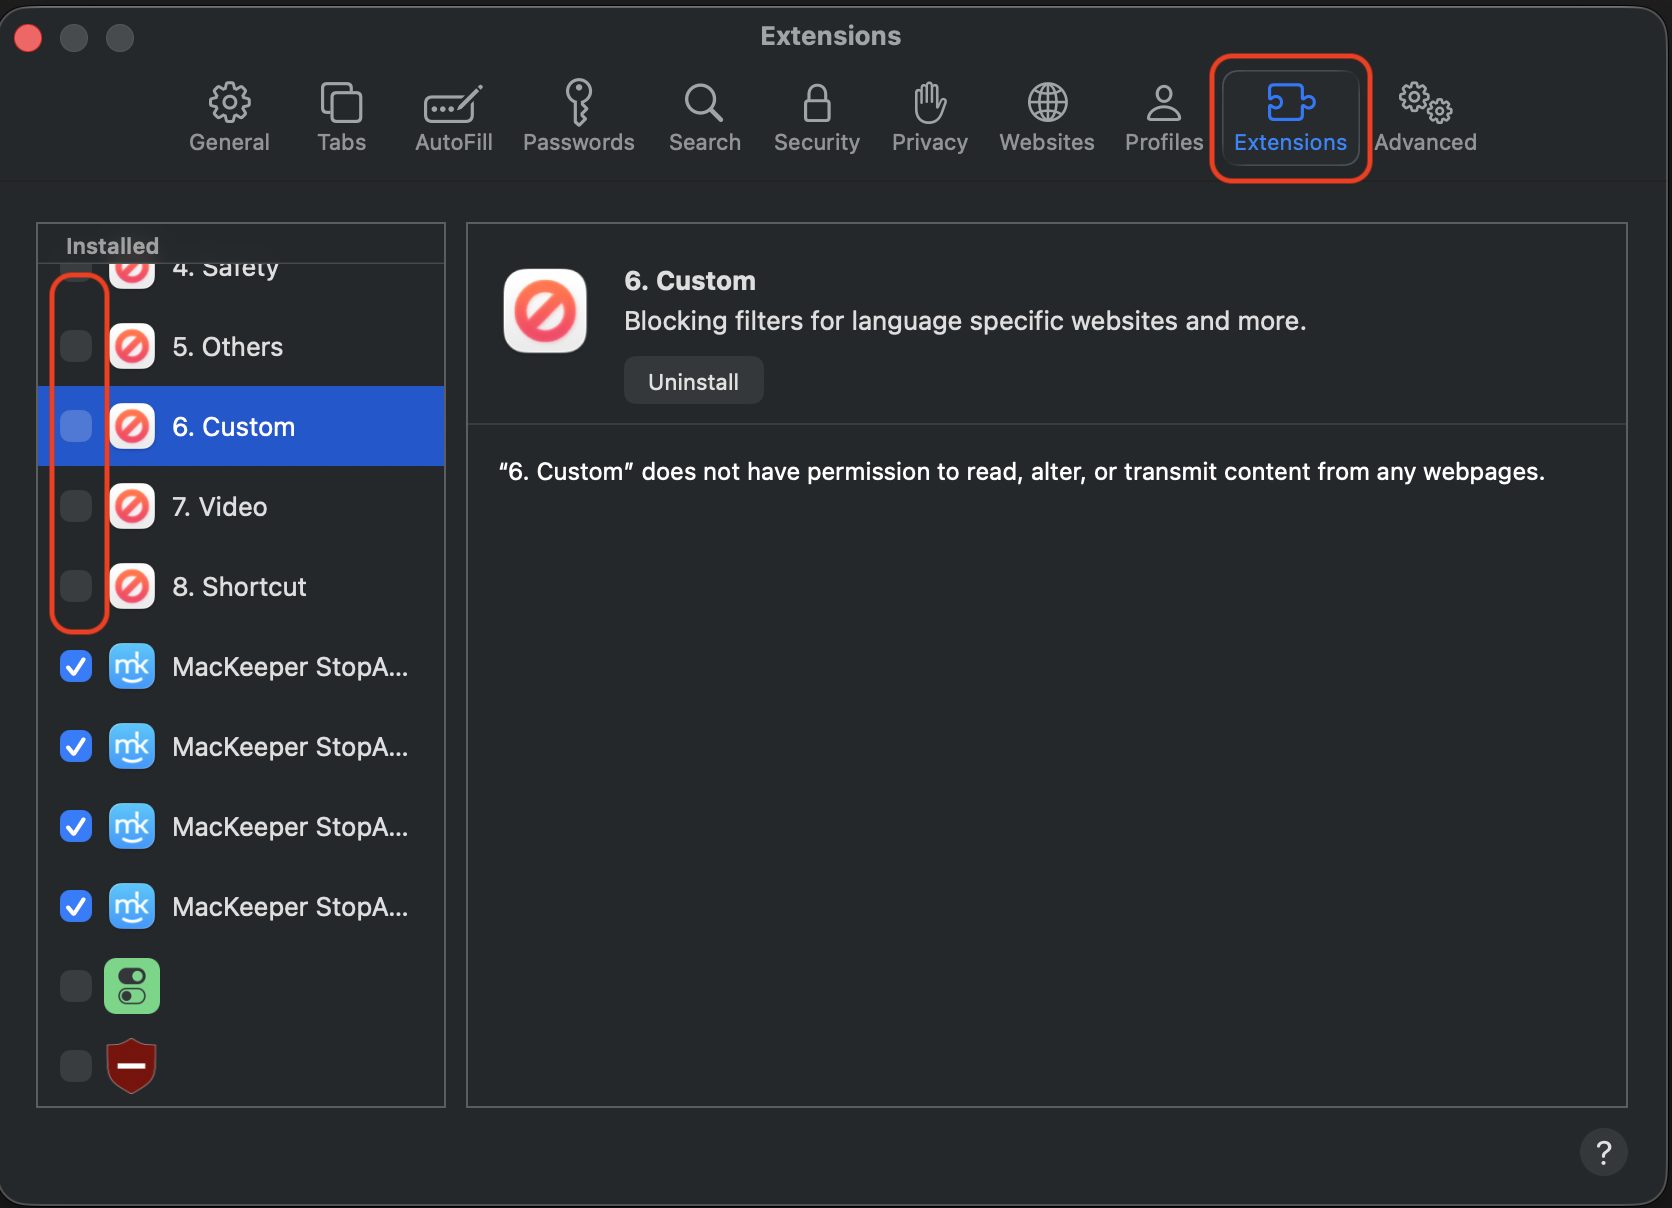Open the Help question mark button
The height and width of the screenshot is (1208, 1672).
pos(1603,1153)
